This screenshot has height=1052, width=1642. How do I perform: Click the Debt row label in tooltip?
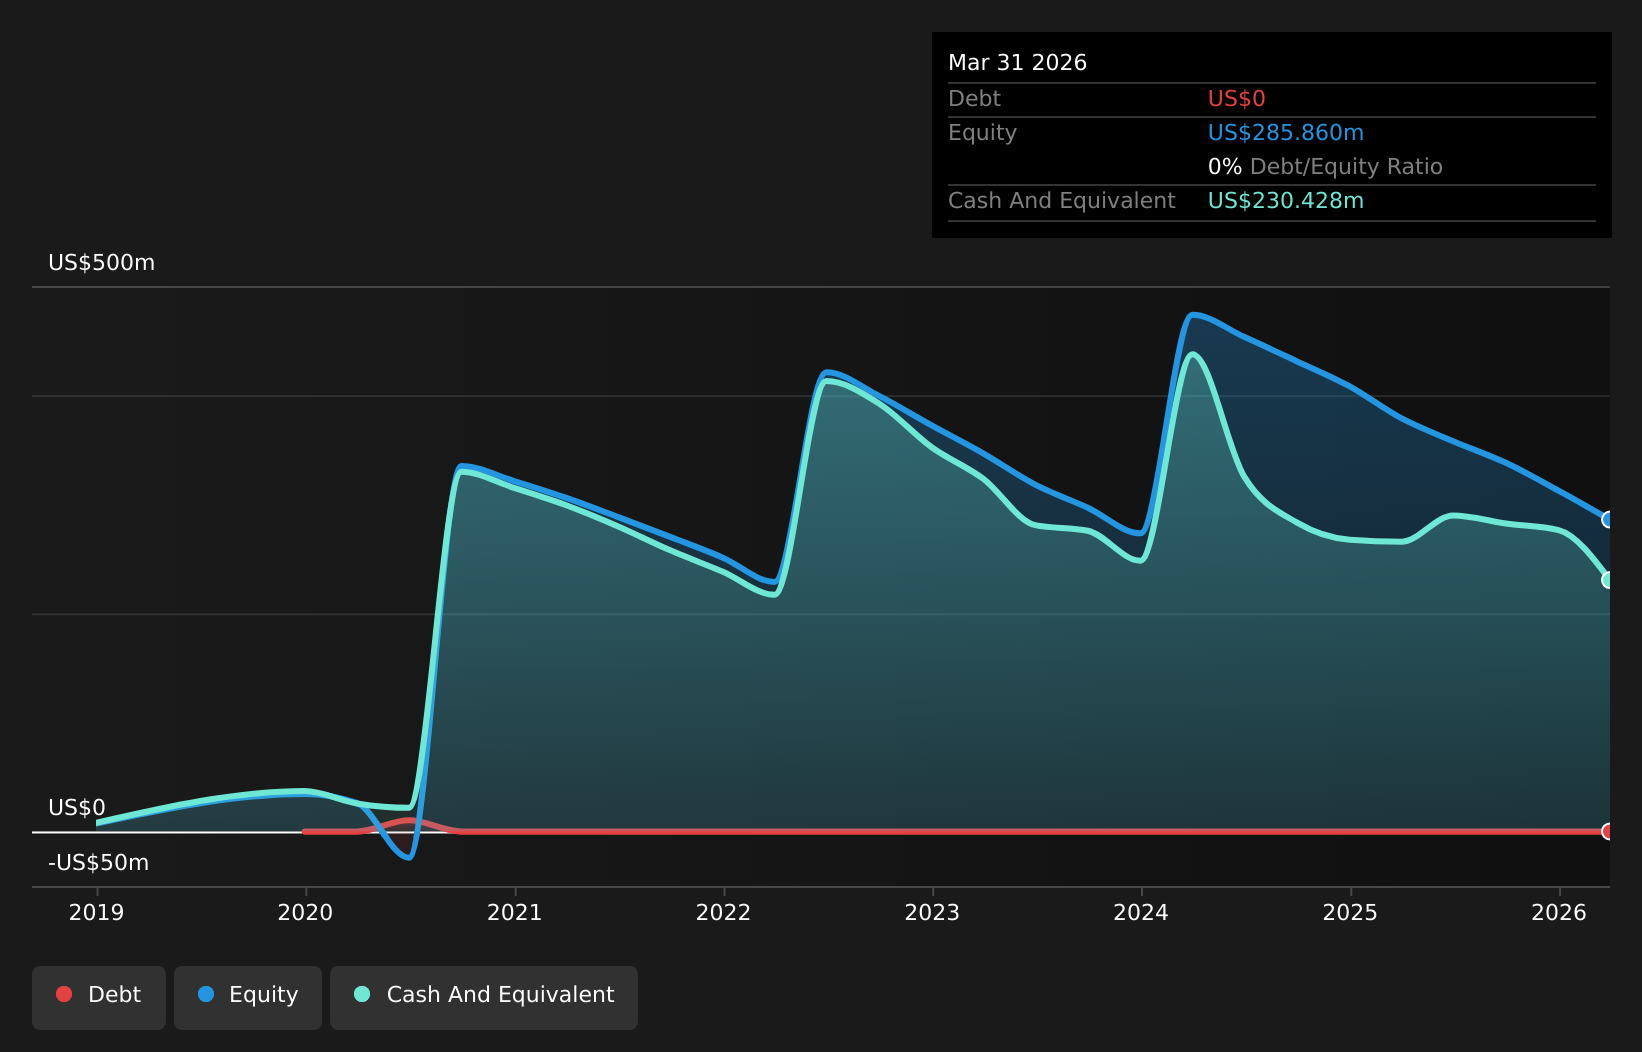pos(974,99)
